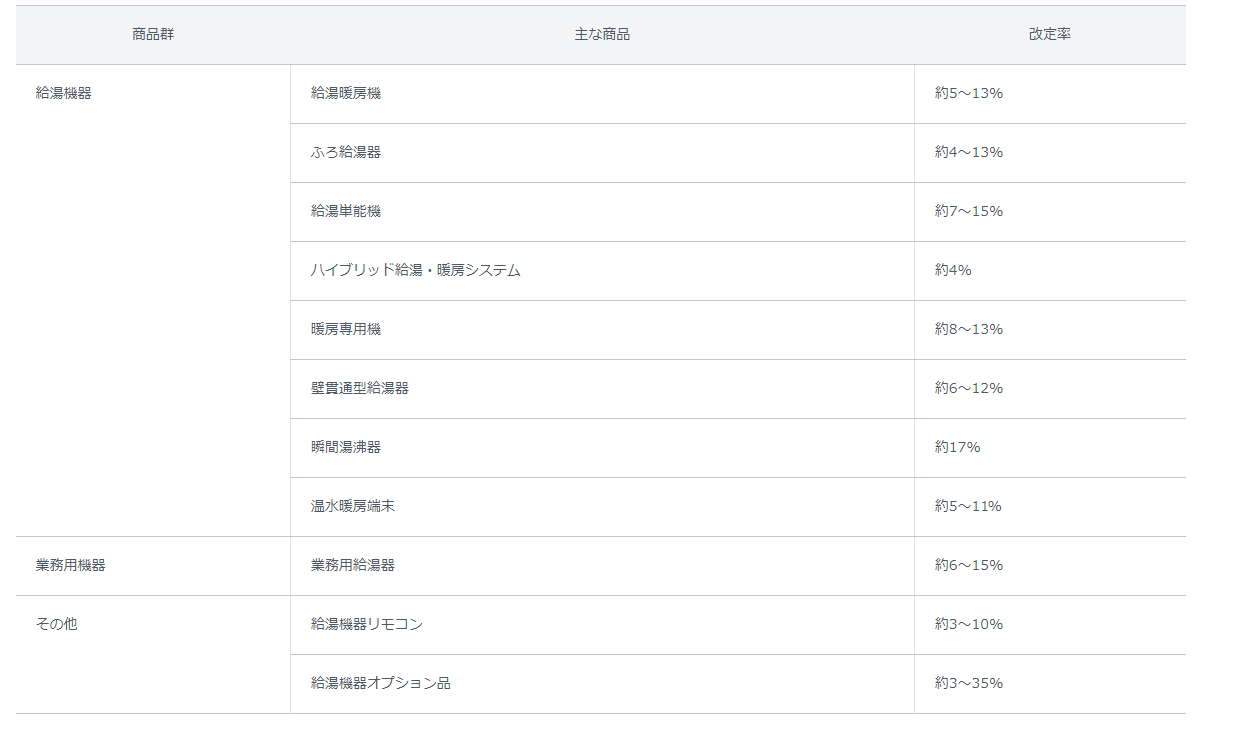Click the 瞬間湯沸器 product cell
Image resolution: width=1240 pixels, height=732 pixels.
click(x=346, y=447)
